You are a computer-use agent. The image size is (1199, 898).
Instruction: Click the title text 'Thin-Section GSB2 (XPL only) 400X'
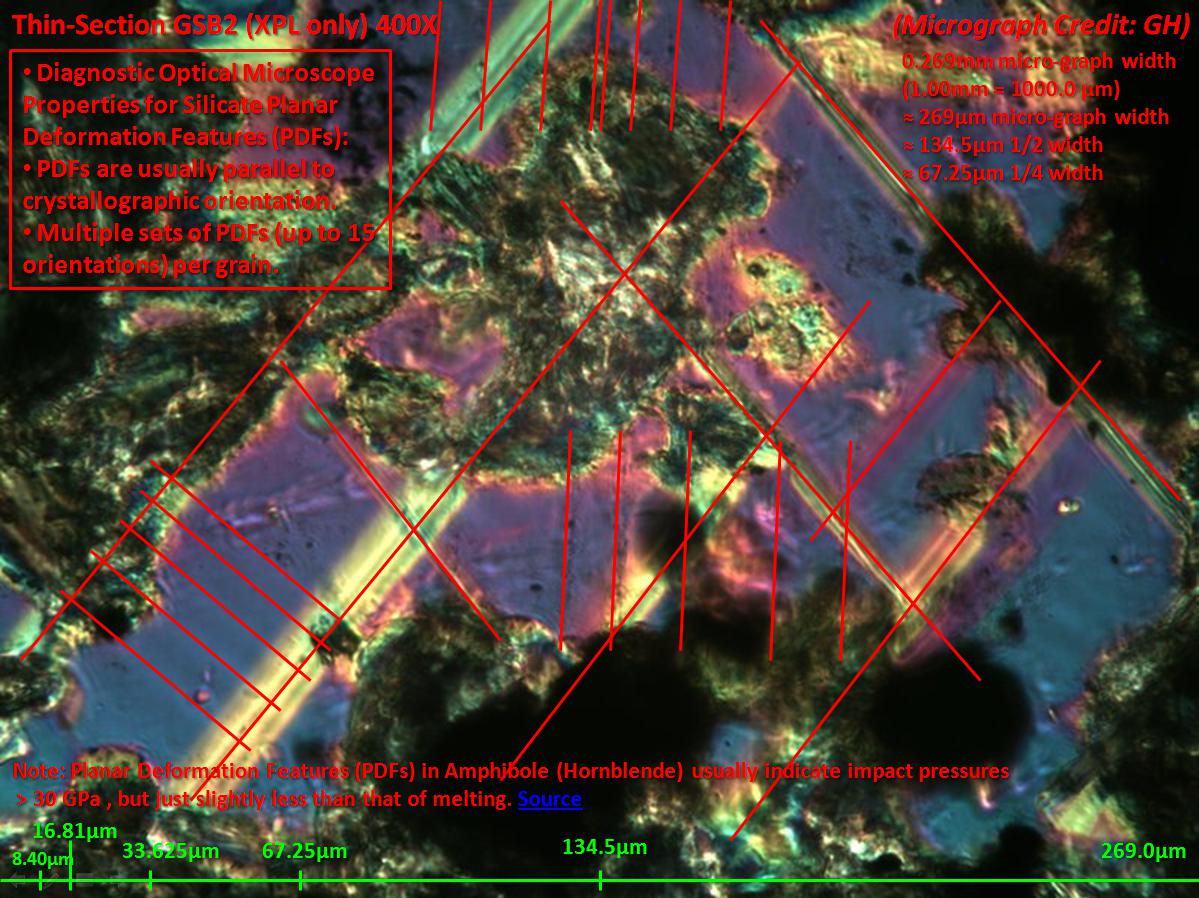coord(226,25)
